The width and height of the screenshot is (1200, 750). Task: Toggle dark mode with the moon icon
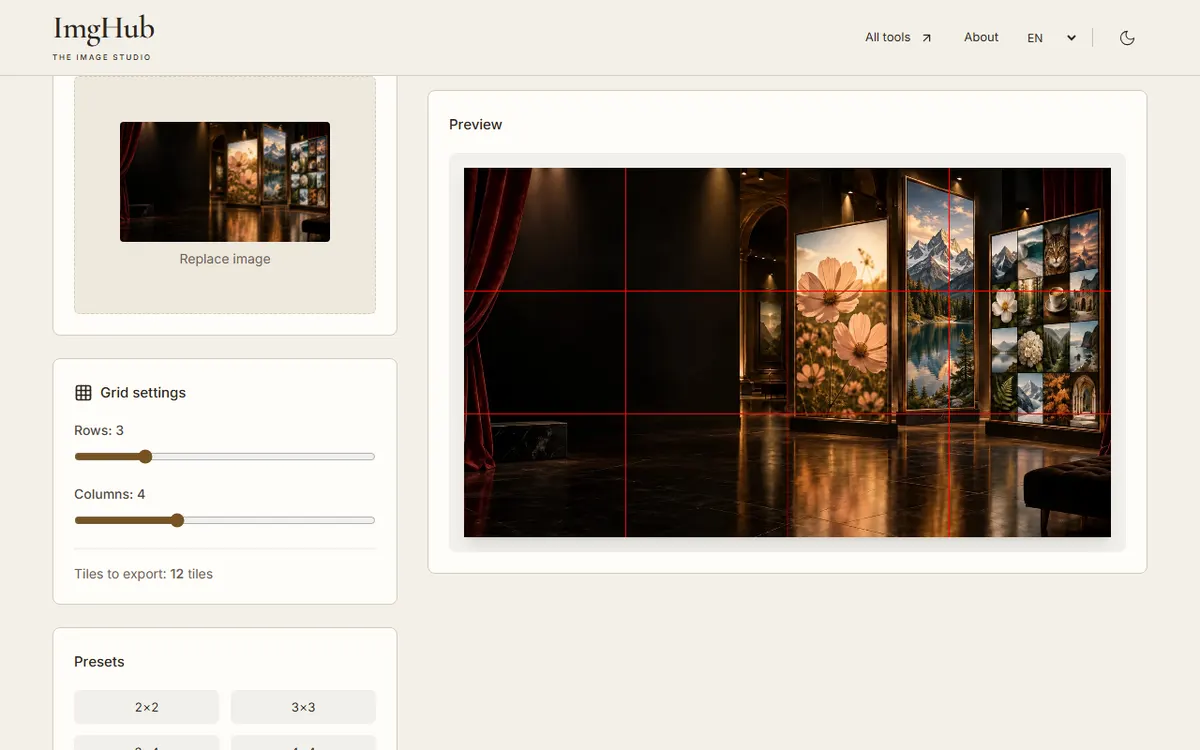point(1127,38)
